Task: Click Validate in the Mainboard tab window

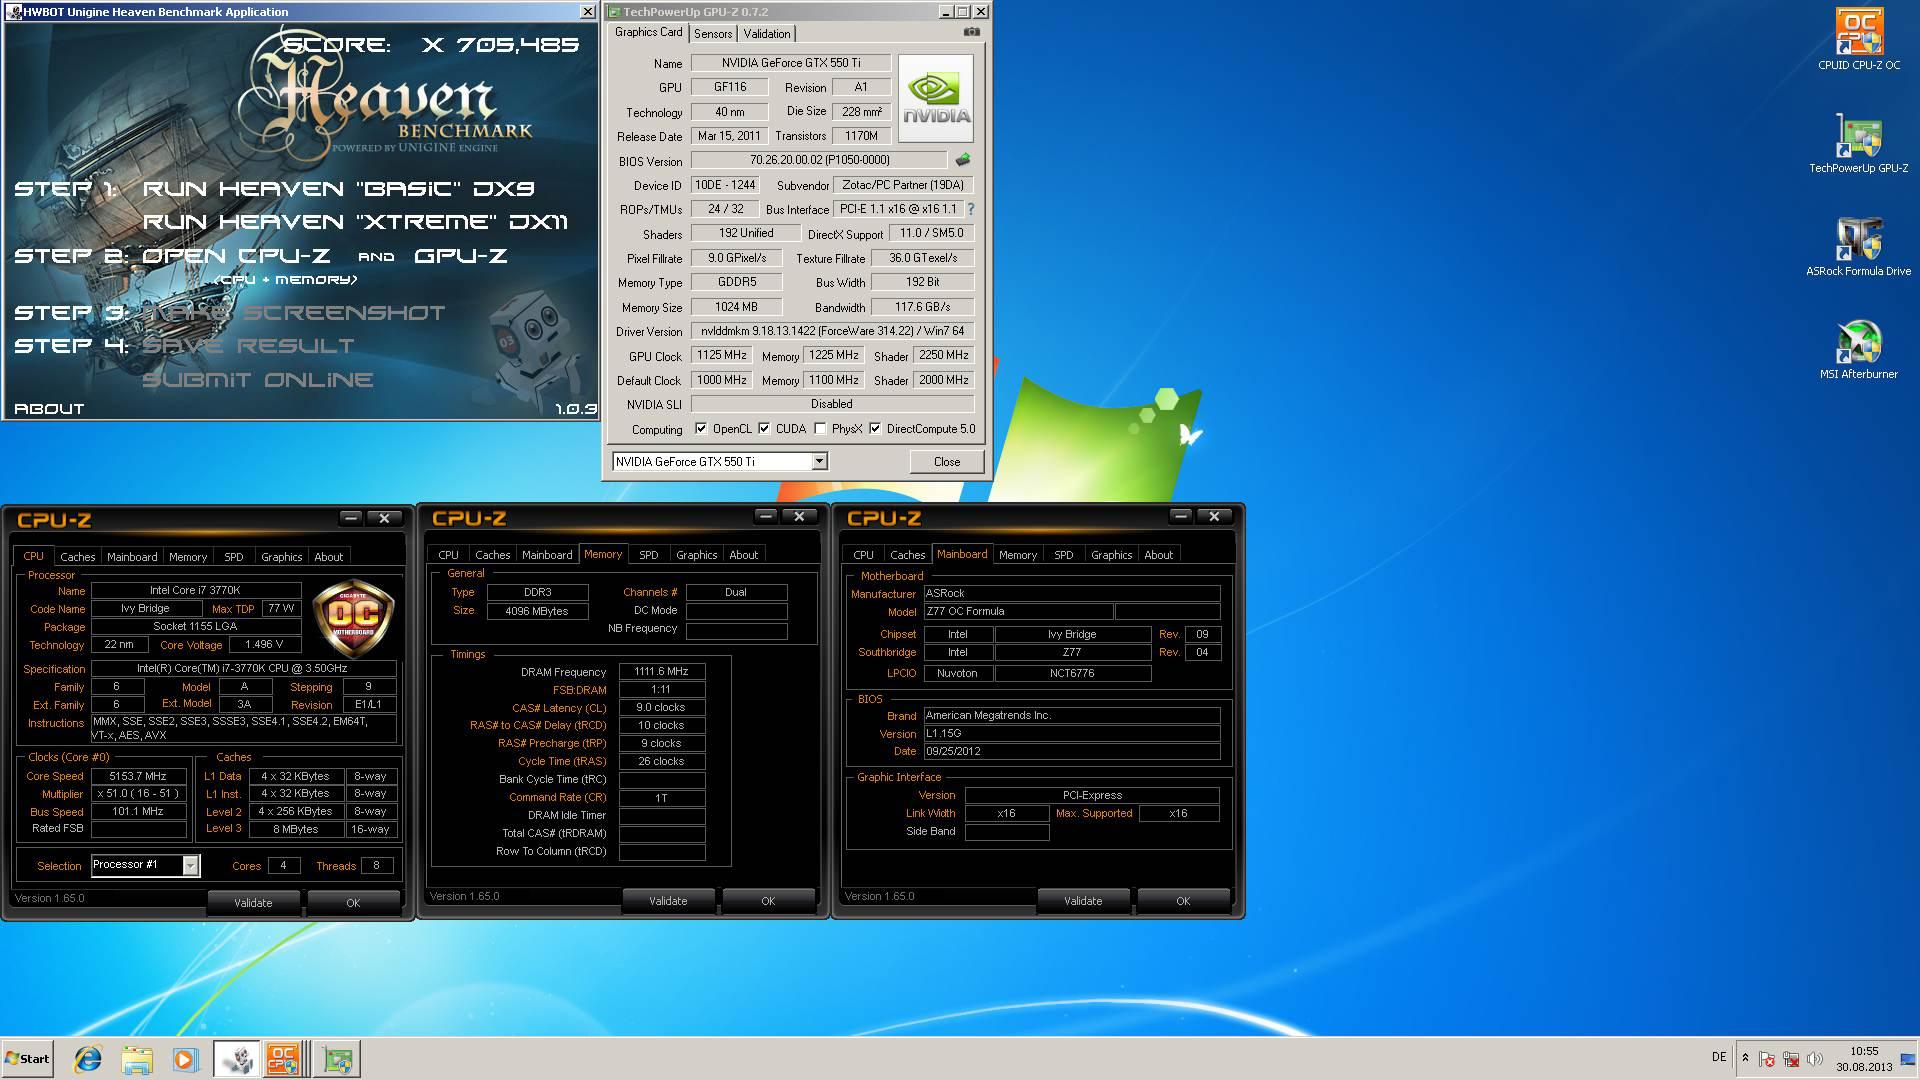Action: (x=1083, y=901)
